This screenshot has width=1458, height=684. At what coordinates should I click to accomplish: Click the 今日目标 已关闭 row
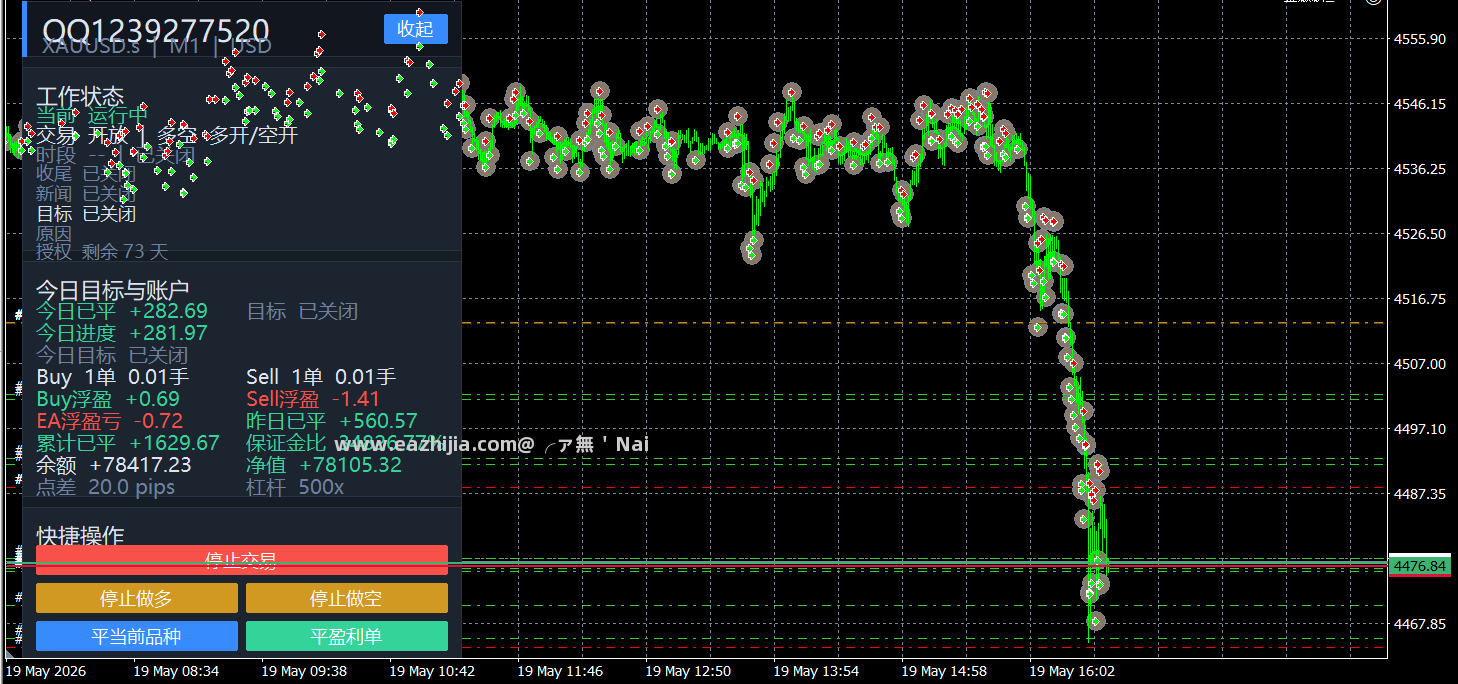click(112, 355)
